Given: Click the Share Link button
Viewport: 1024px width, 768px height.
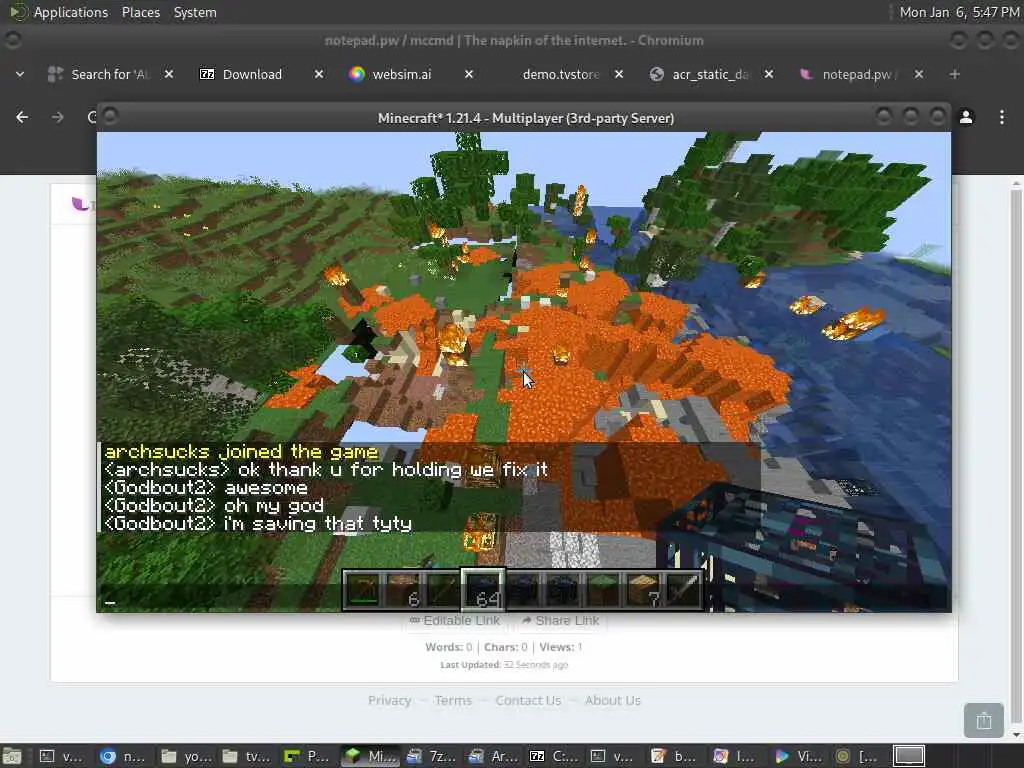Looking at the screenshot, I should [x=560, y=620].
